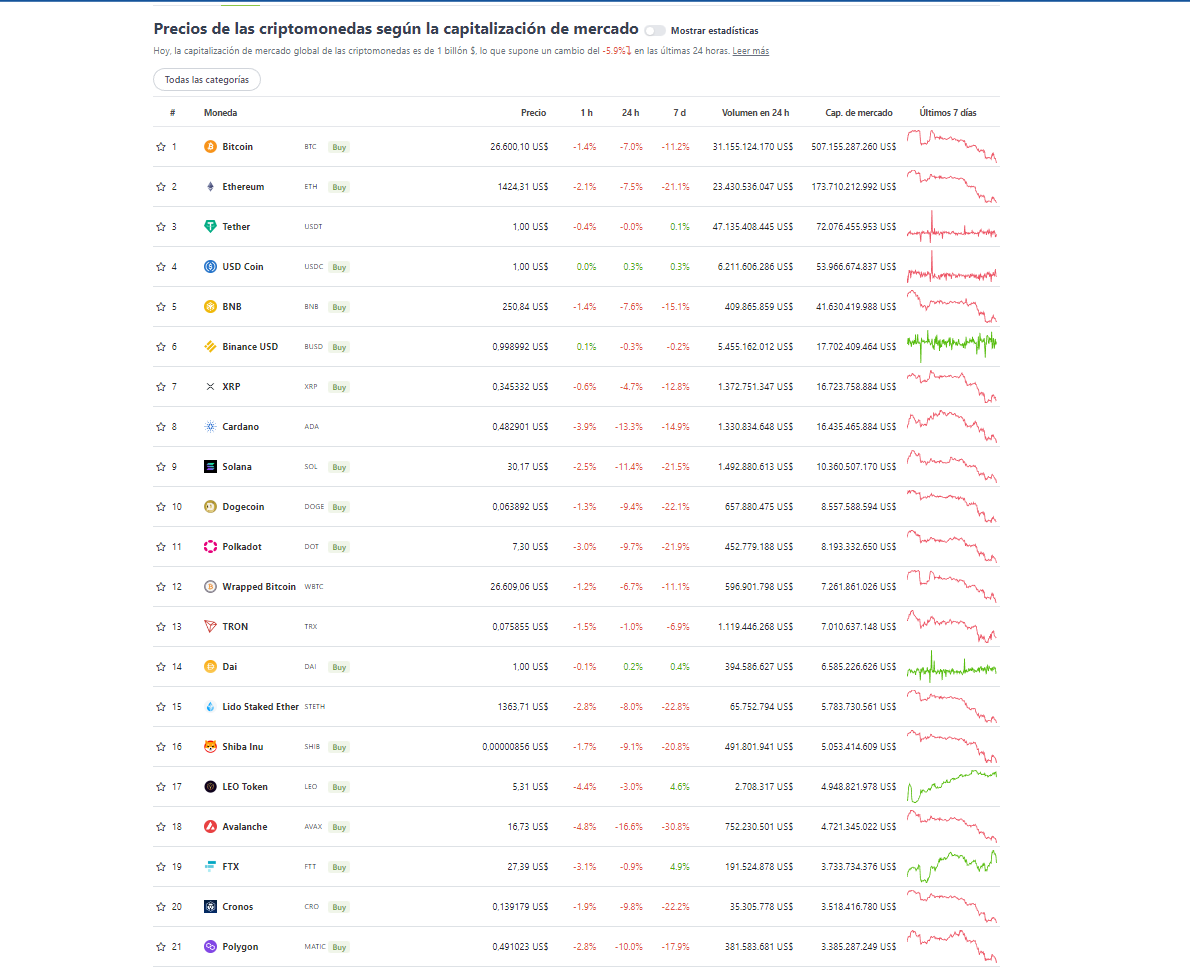Click the Lido Staked Ether name link
This screenshot has height=967, width=1190.
(x=260, y=707)
